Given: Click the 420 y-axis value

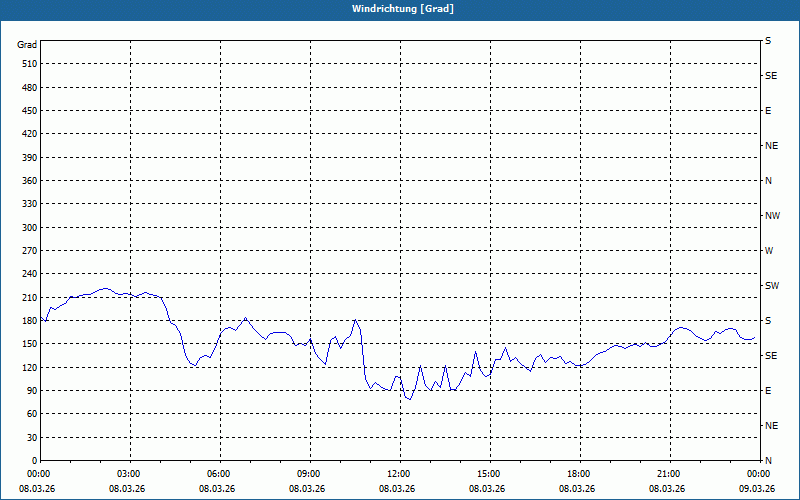Looking at the screenshot, I should (30, 134).
